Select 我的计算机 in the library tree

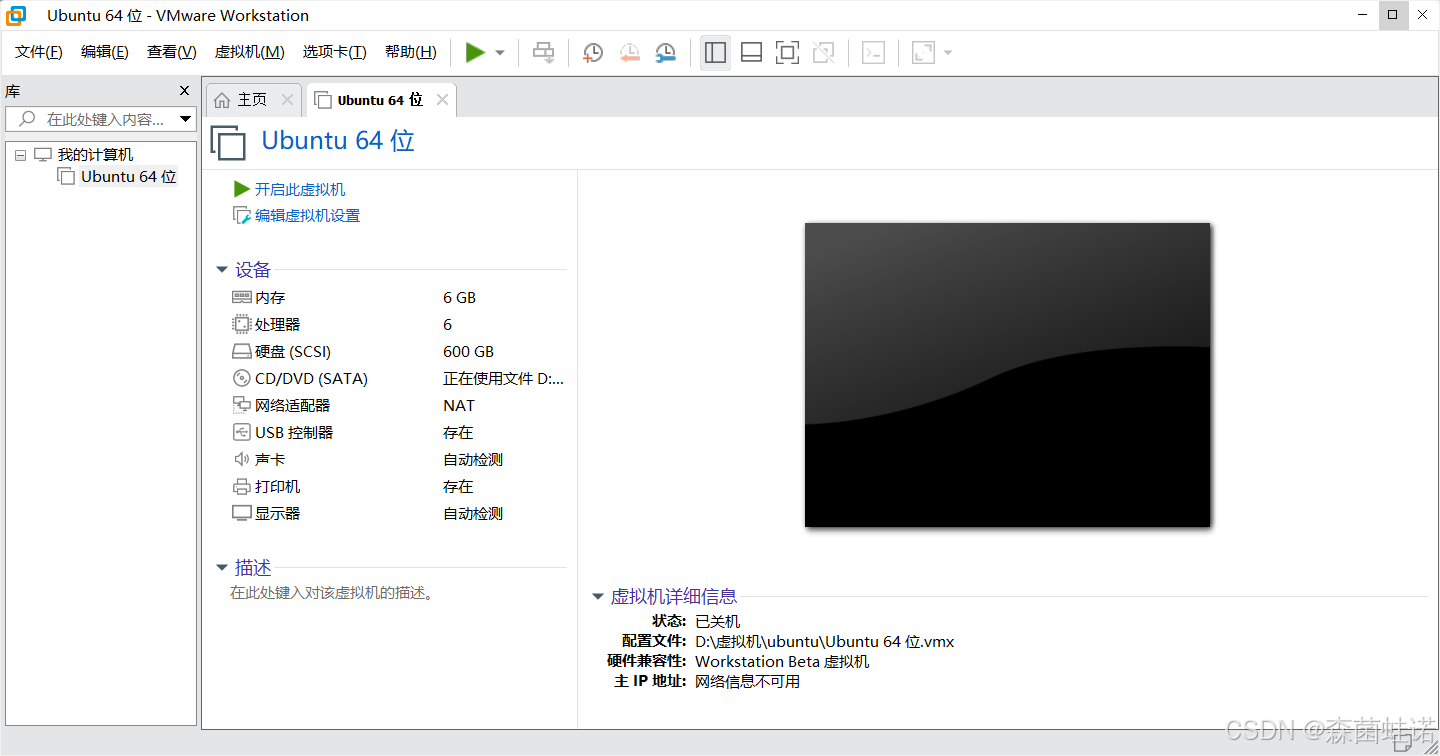click(x=95, y=155)
